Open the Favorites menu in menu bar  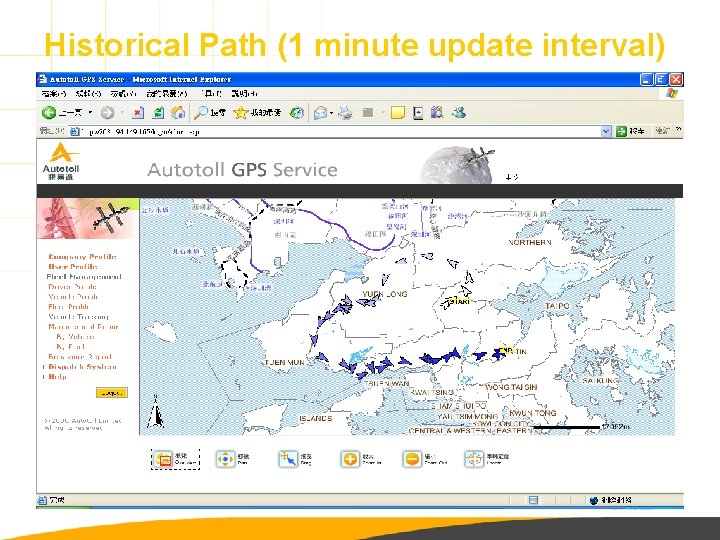pyautogui.click(x=167, y=94)
